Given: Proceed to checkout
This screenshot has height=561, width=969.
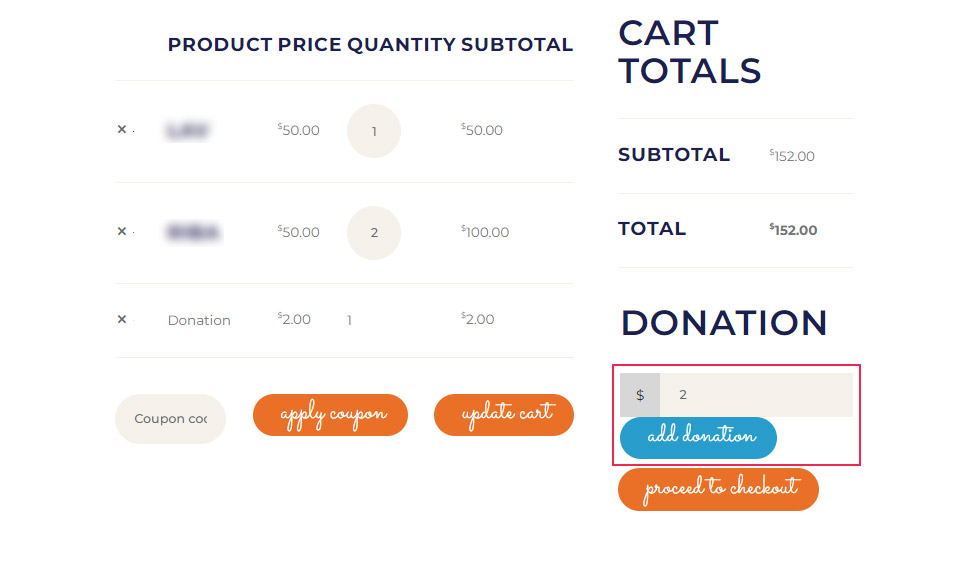Looking at the screenshot, I should click(719, 489).
